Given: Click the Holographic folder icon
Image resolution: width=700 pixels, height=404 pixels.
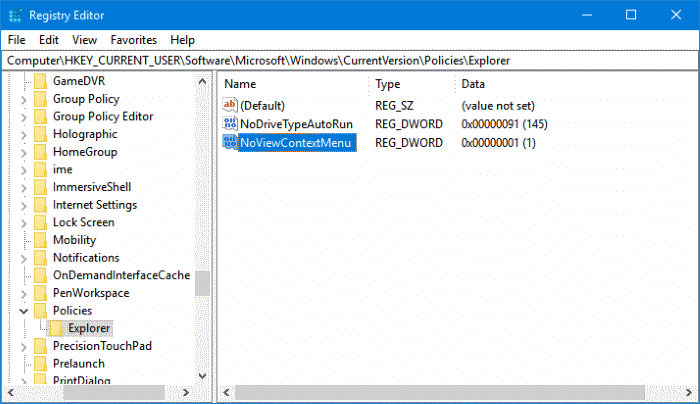Looking at the screenshot, I should pyautogui.click(x=40, y=134).
